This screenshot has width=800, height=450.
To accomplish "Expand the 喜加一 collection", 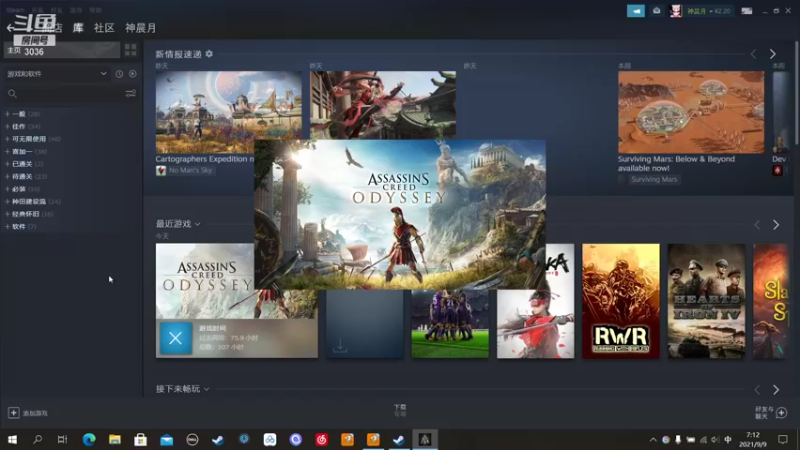I will coord(7,152).
